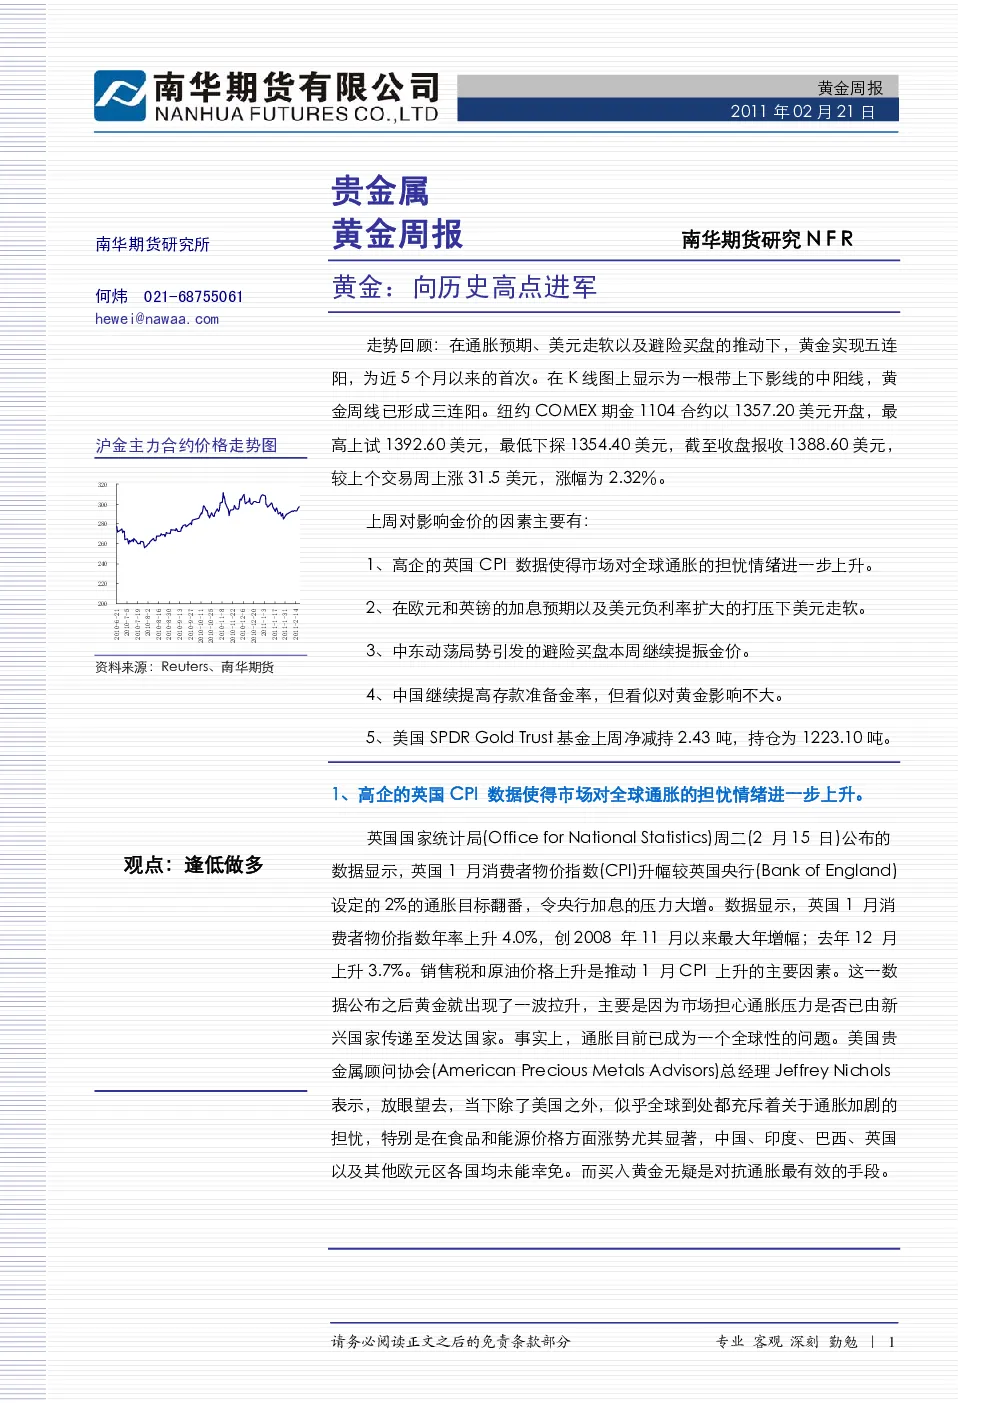Click the subtitle 黄金：向历史高点进军
Image resolution: width=992 pixels, height=1403 pixels.
464,287
